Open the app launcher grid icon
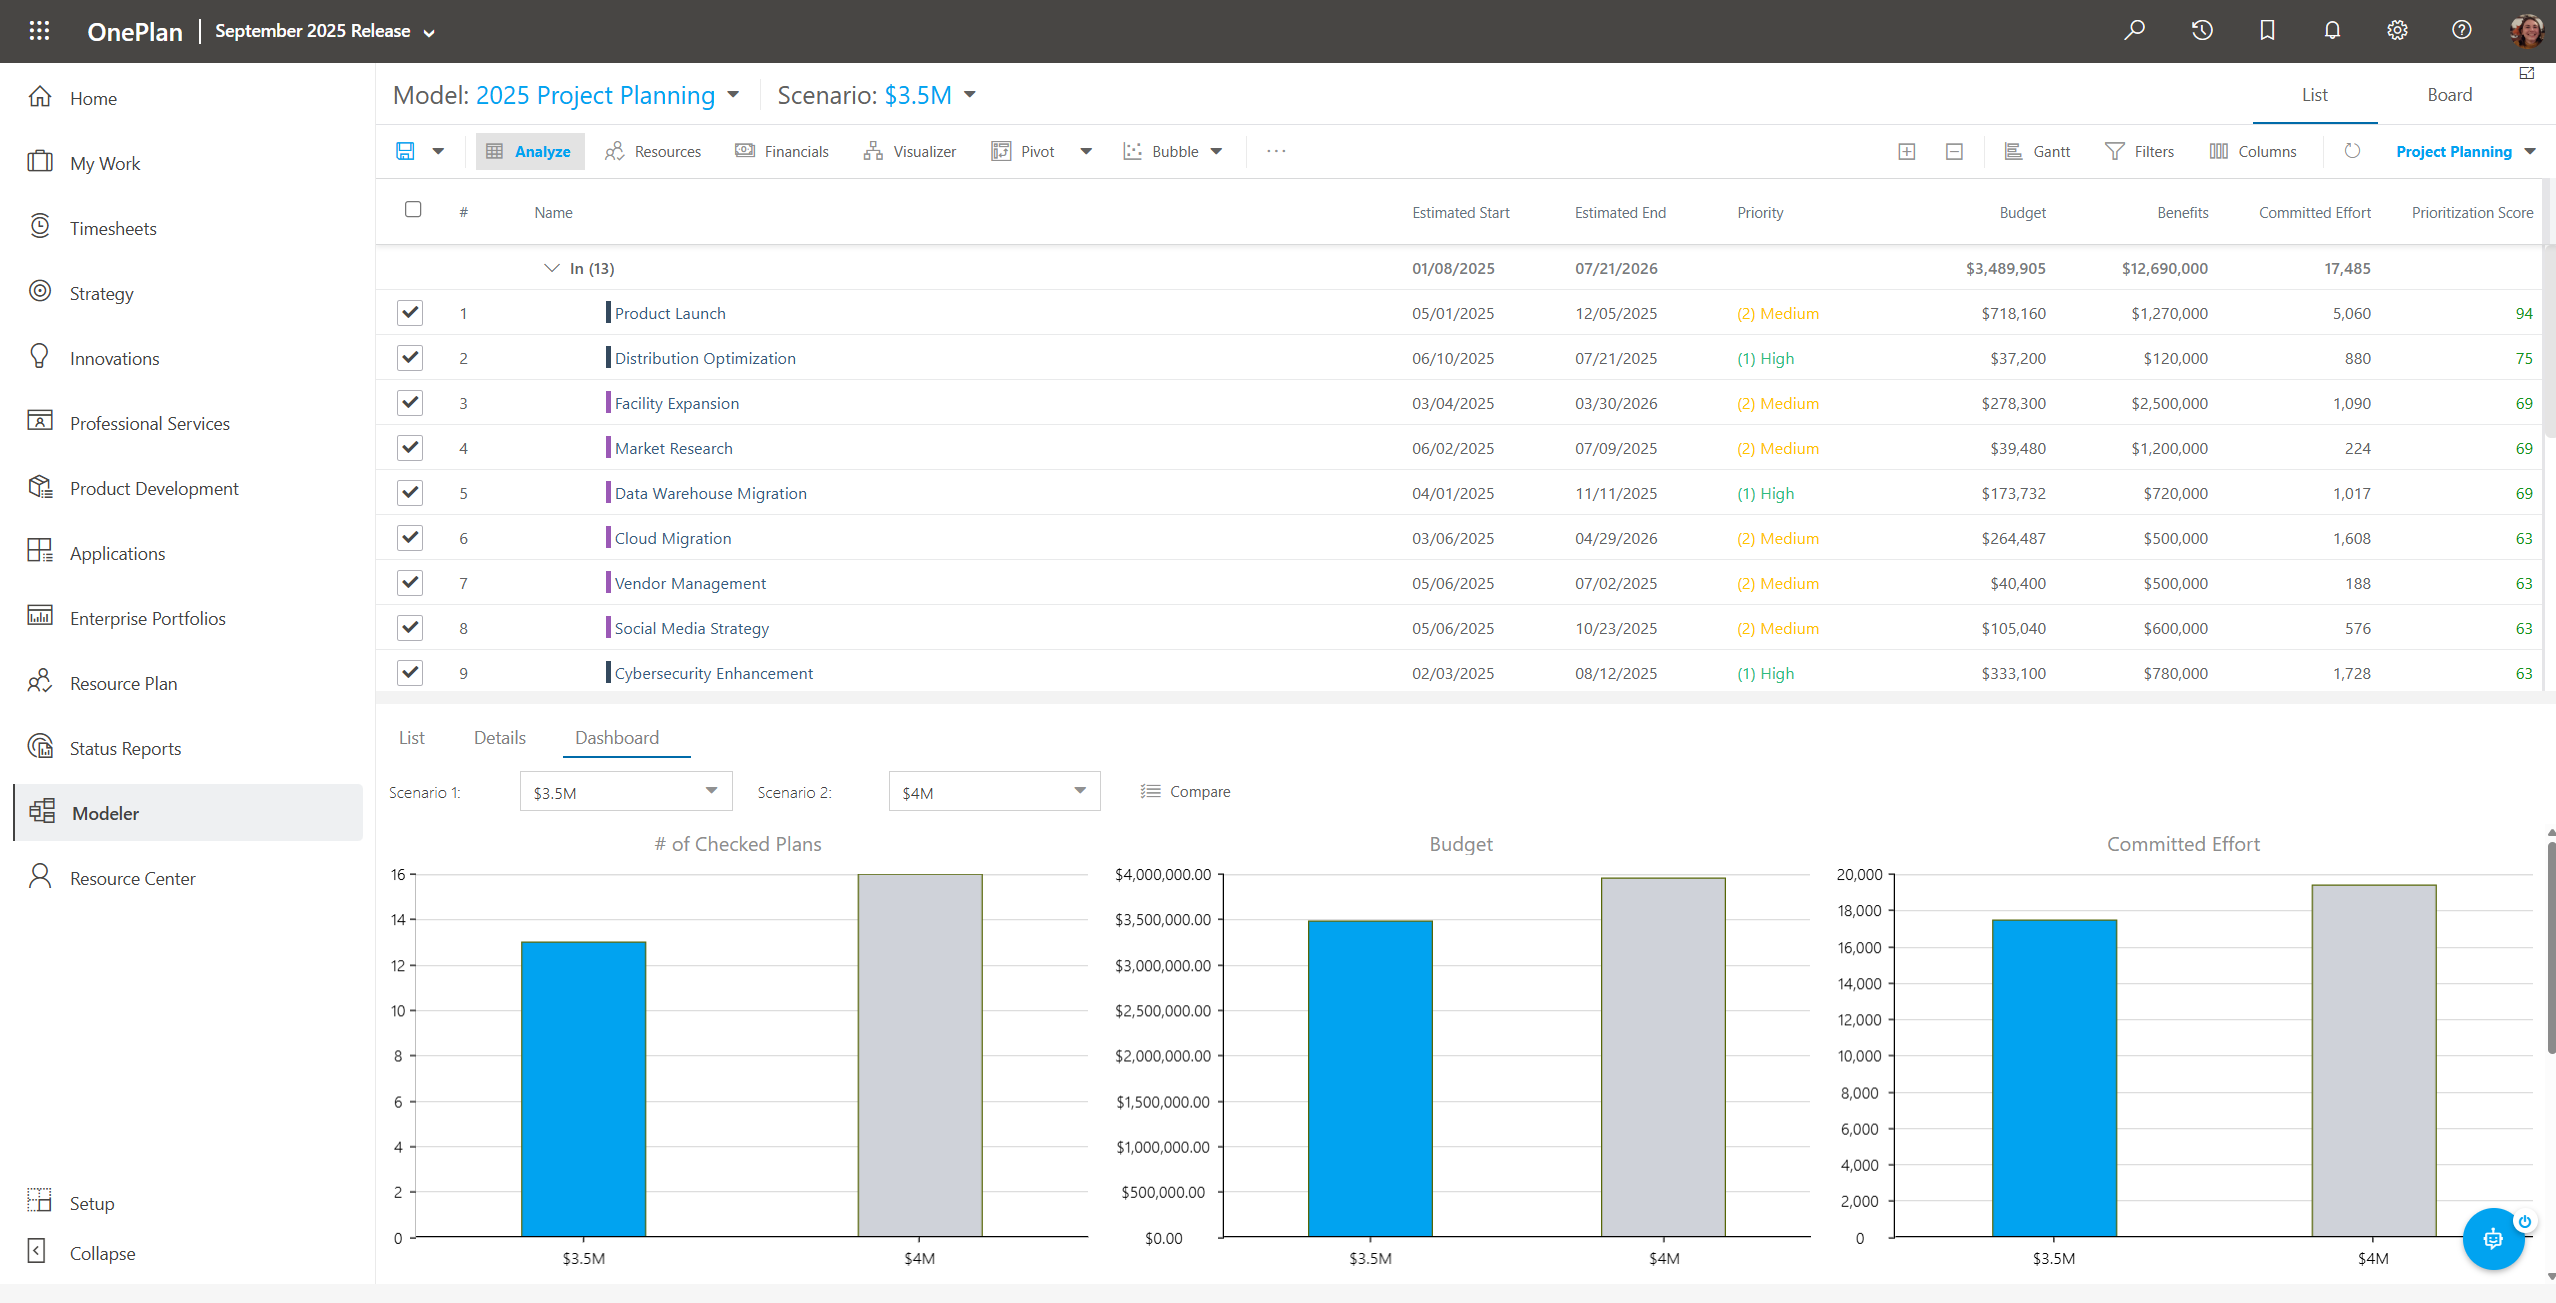Image resolution: width=2556 pixels, height=1303 pixels. click(39, 30)
